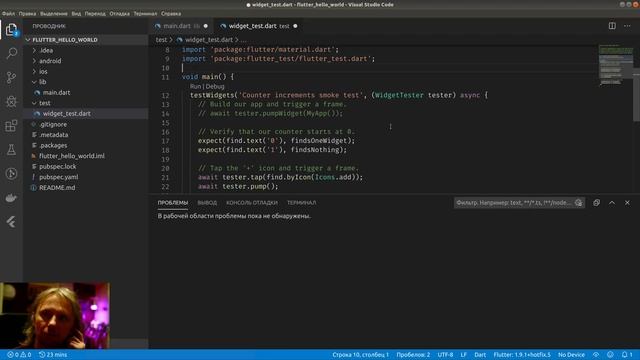
Task: Open the Отладка menu
Action: (119, 13)
